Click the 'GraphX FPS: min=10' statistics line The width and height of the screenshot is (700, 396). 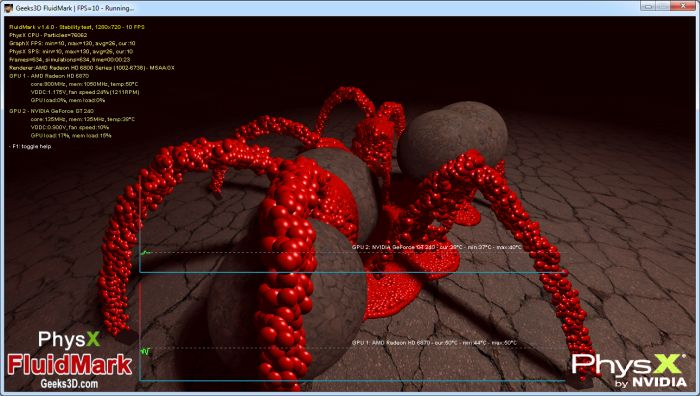click(72, 43)
